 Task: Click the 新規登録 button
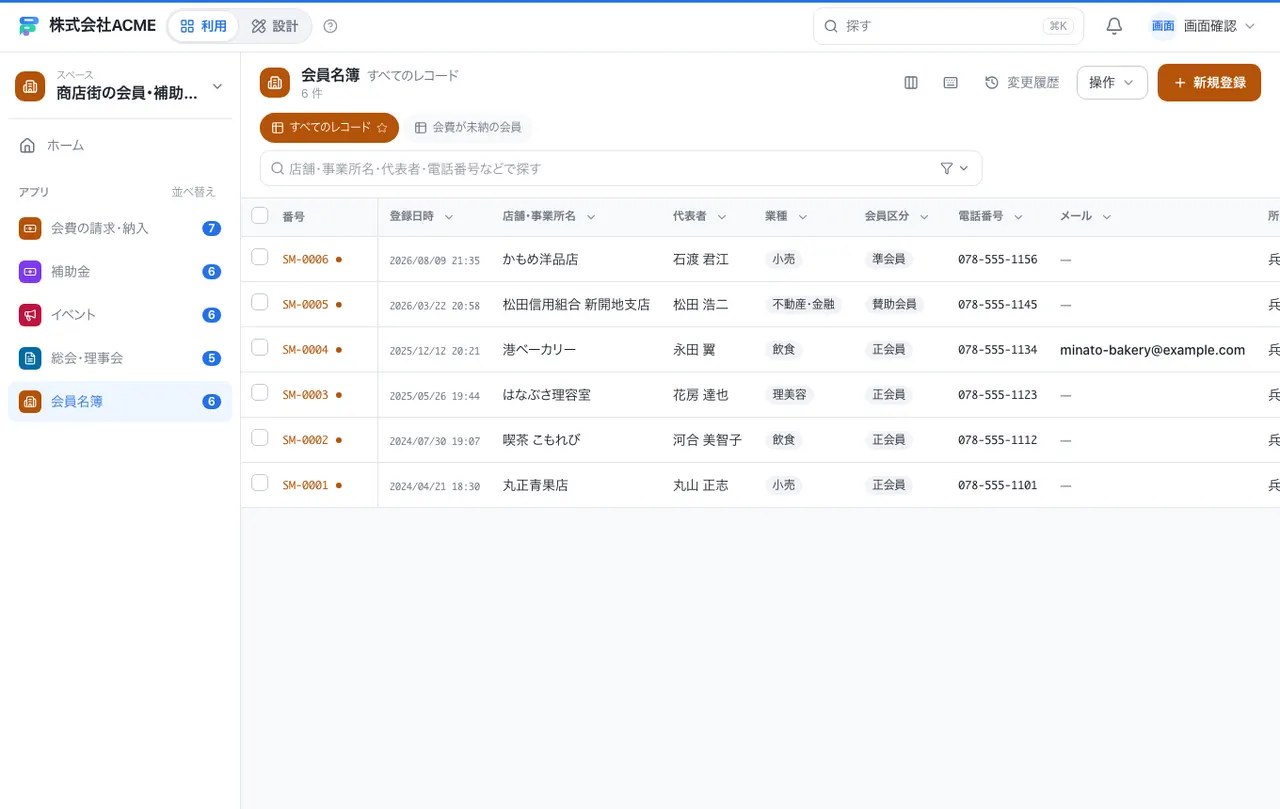[1209, 83]
